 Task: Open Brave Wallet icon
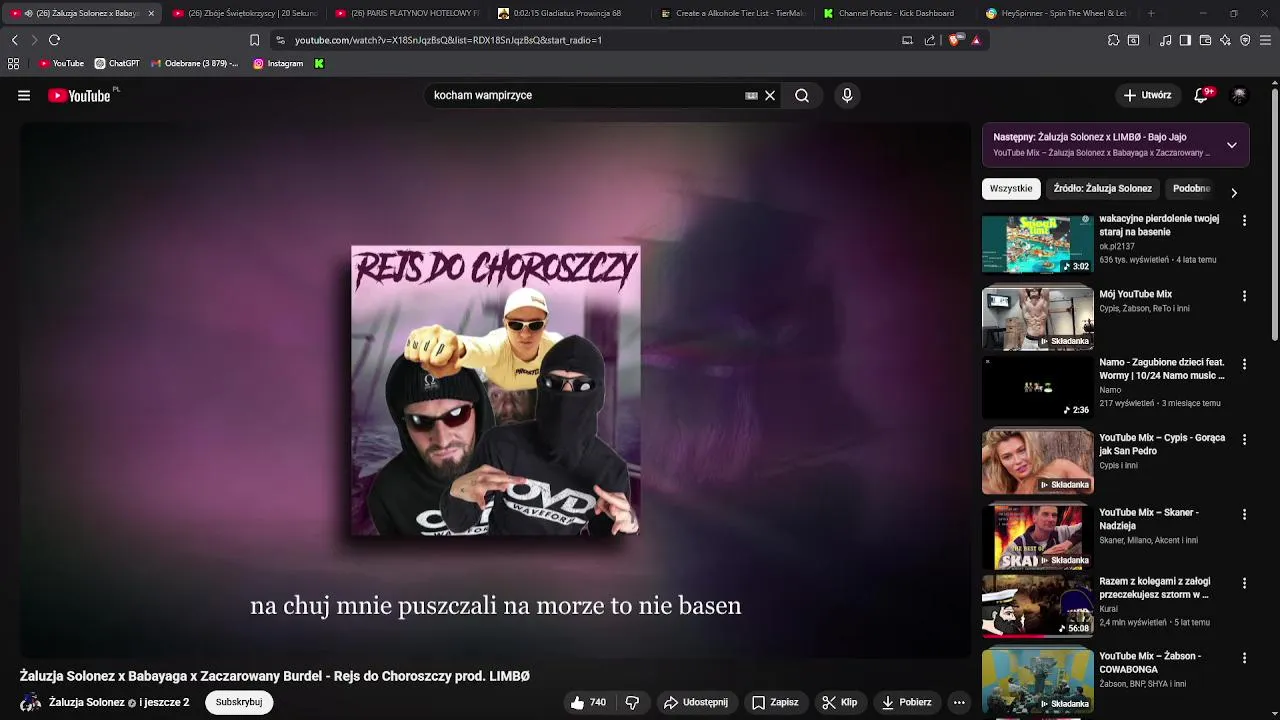[x=1205, y=40]
